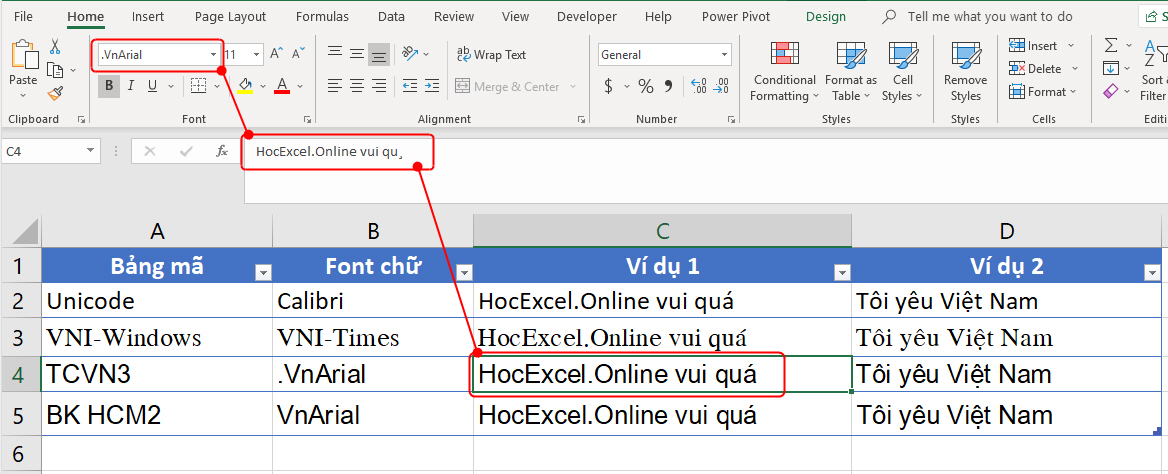
Task: Click the Insert Function fx icon
Action: (x=222, y=151)
